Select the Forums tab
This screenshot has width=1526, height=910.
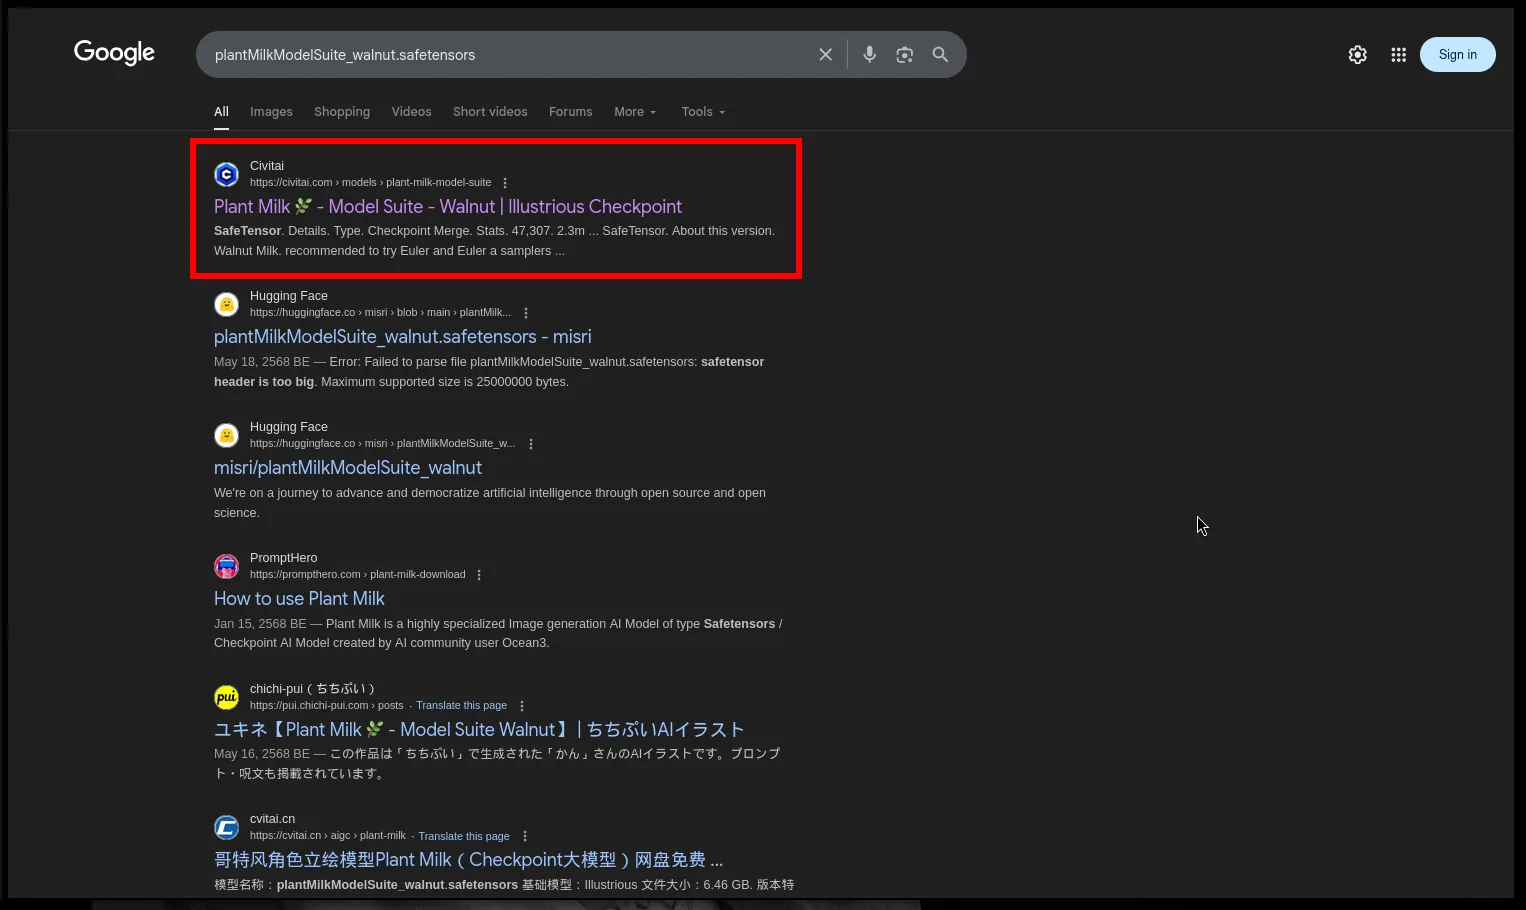coord(570,112)
